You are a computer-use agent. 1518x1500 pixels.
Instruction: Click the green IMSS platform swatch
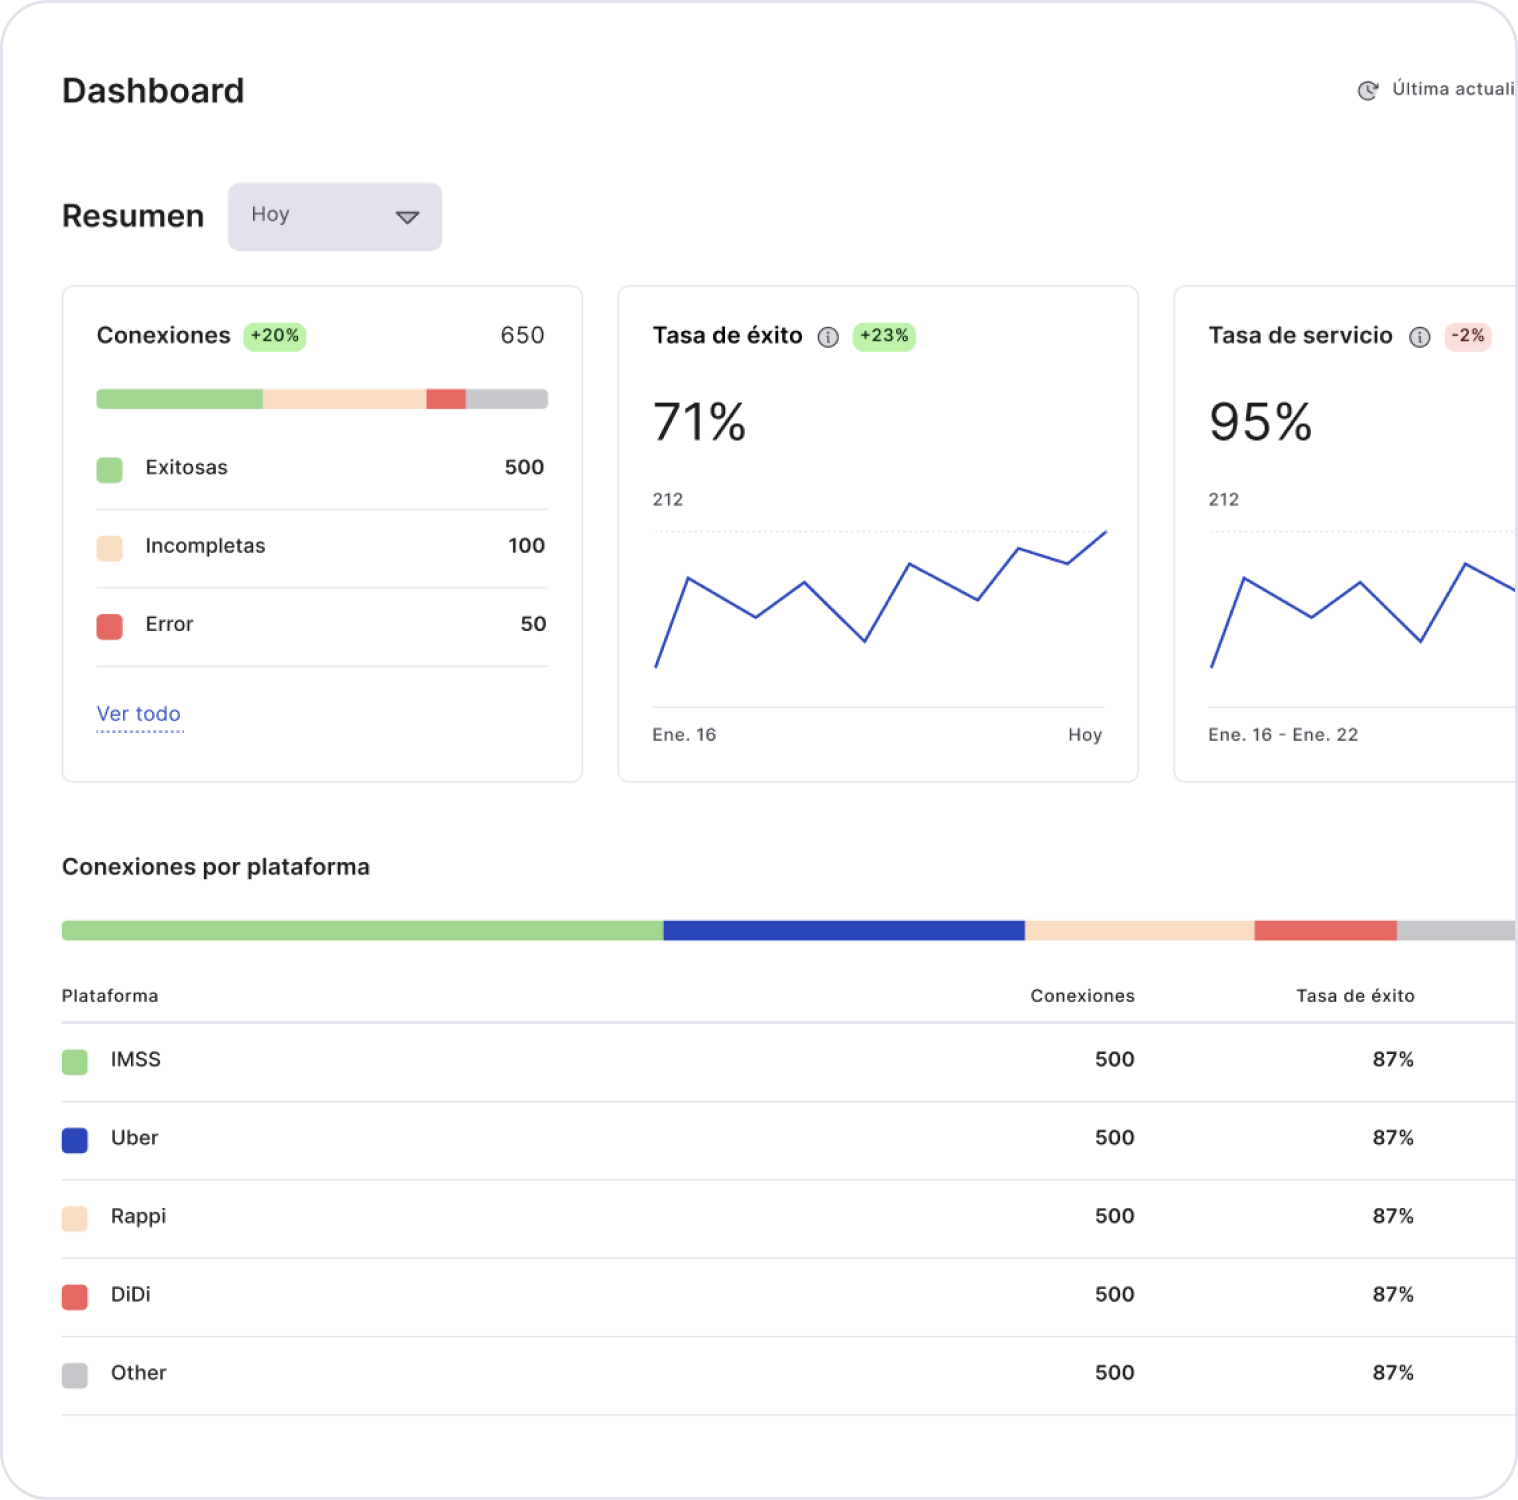75,1062
